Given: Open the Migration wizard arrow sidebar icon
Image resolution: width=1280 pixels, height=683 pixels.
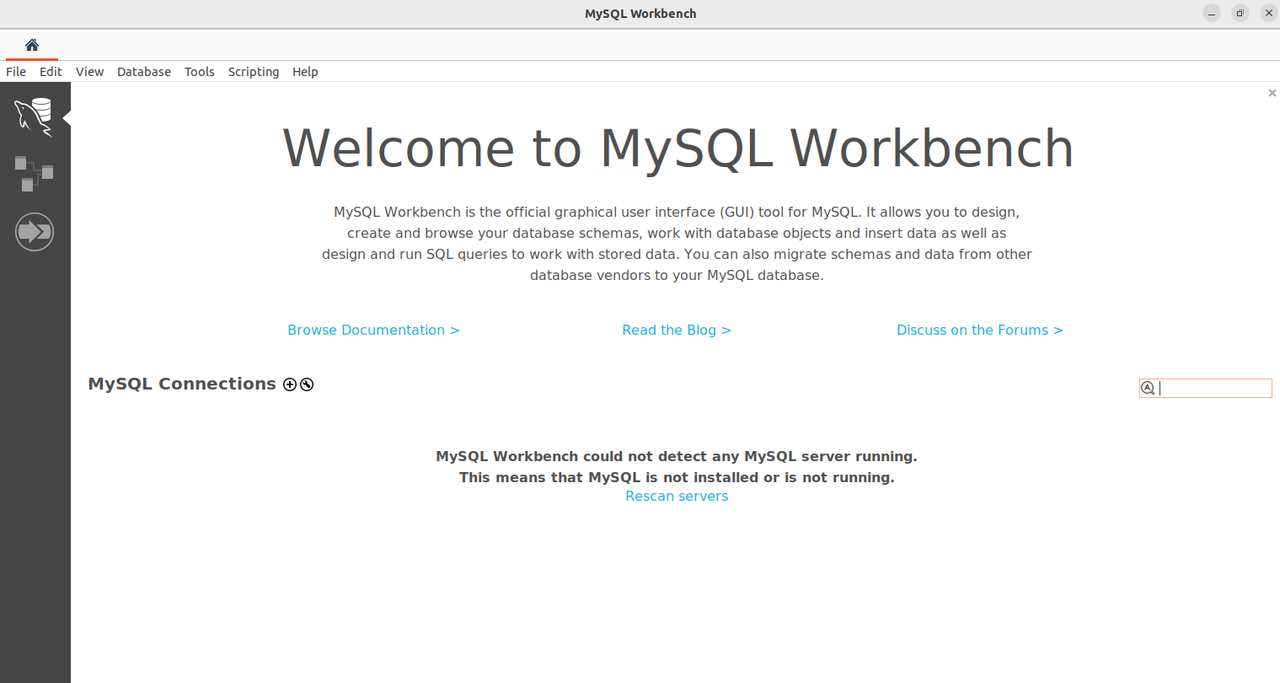Looking at the screenshot, I should (x=34, y=232).
